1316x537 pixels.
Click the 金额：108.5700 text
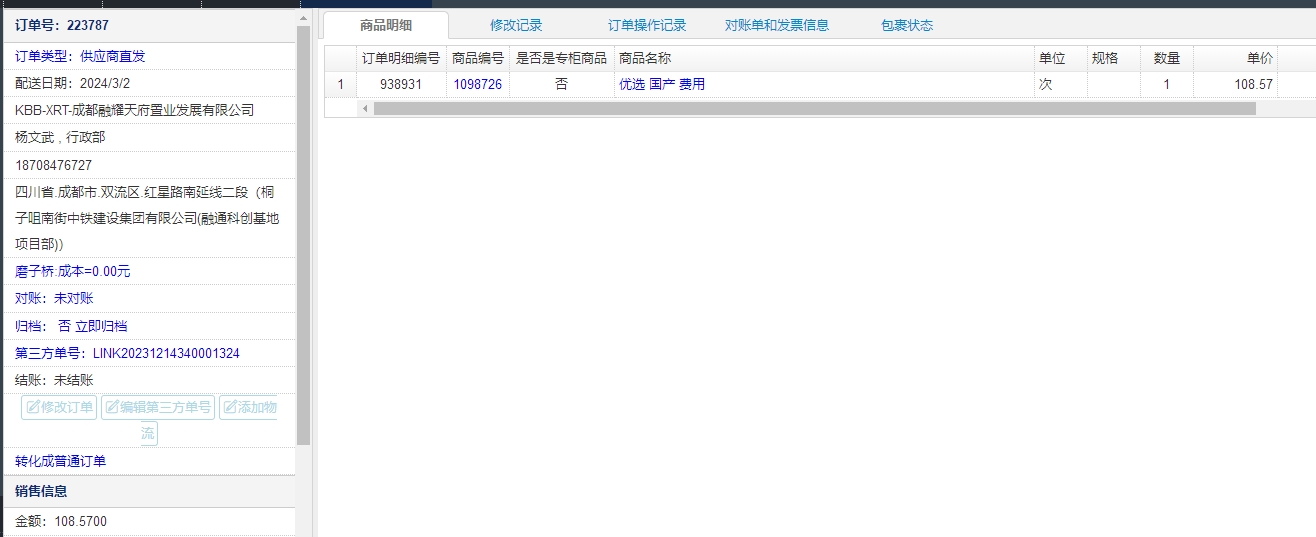pos(61,521)
